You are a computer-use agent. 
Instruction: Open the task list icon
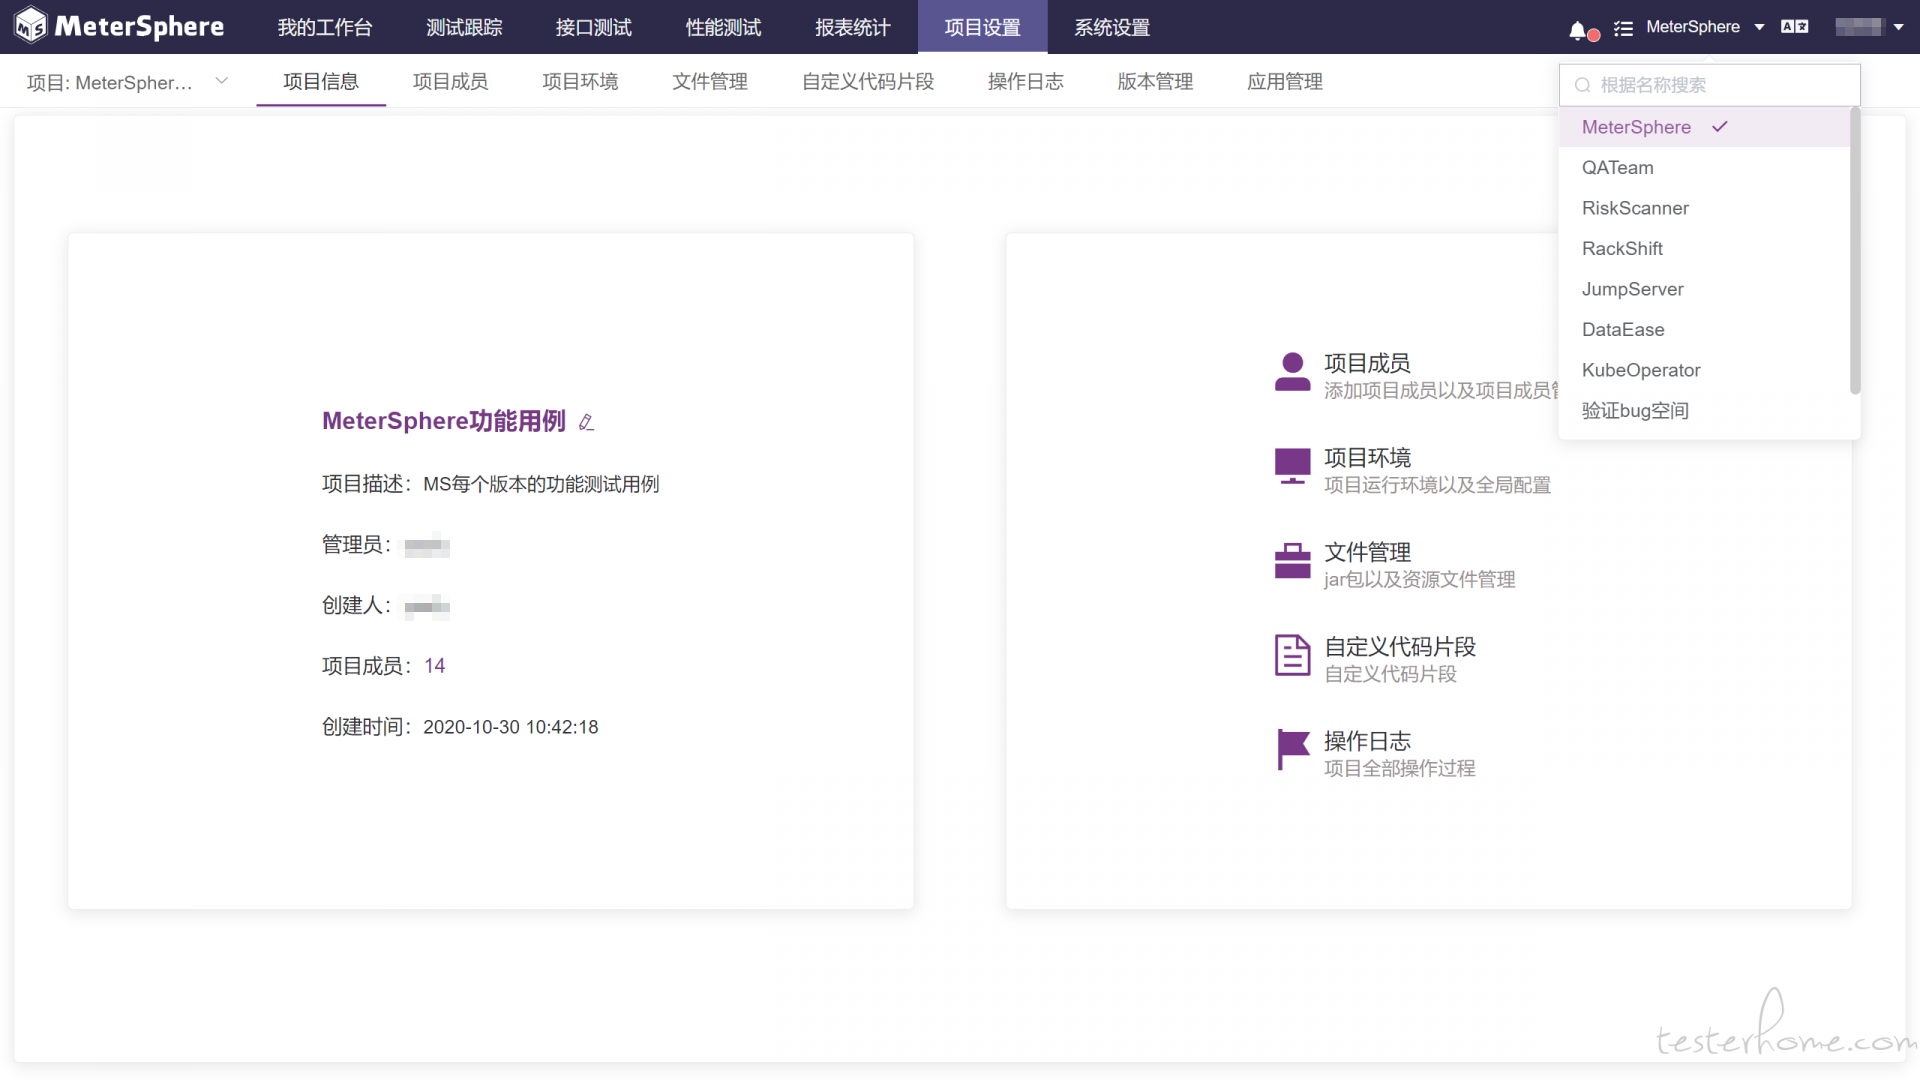click(x=1623, y=29)
